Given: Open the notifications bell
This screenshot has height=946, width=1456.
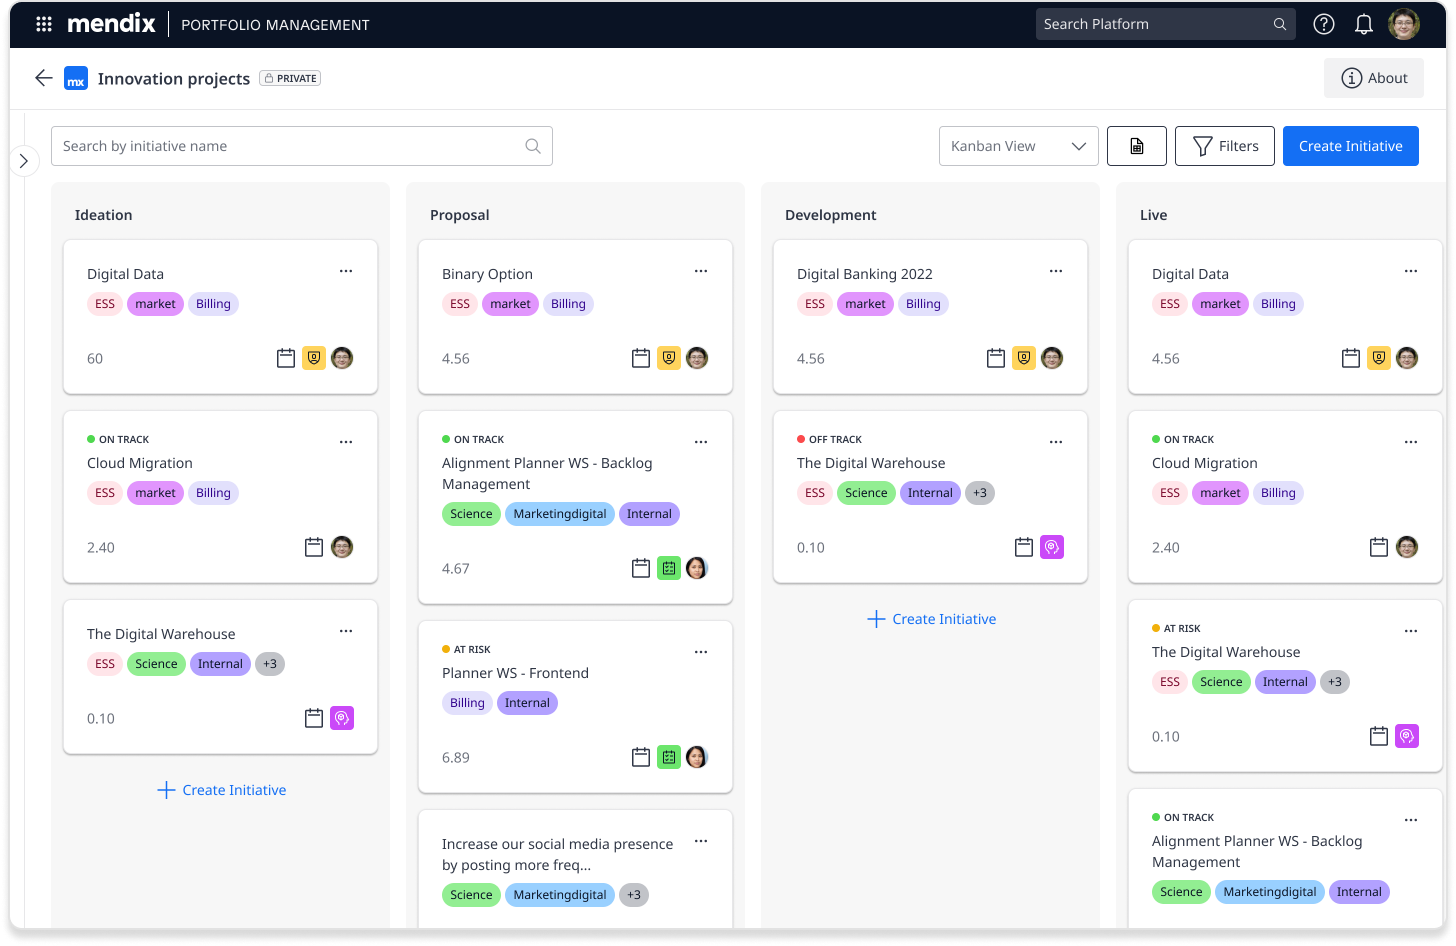Looking at the screenshot, I should [x=1363, y=24].
